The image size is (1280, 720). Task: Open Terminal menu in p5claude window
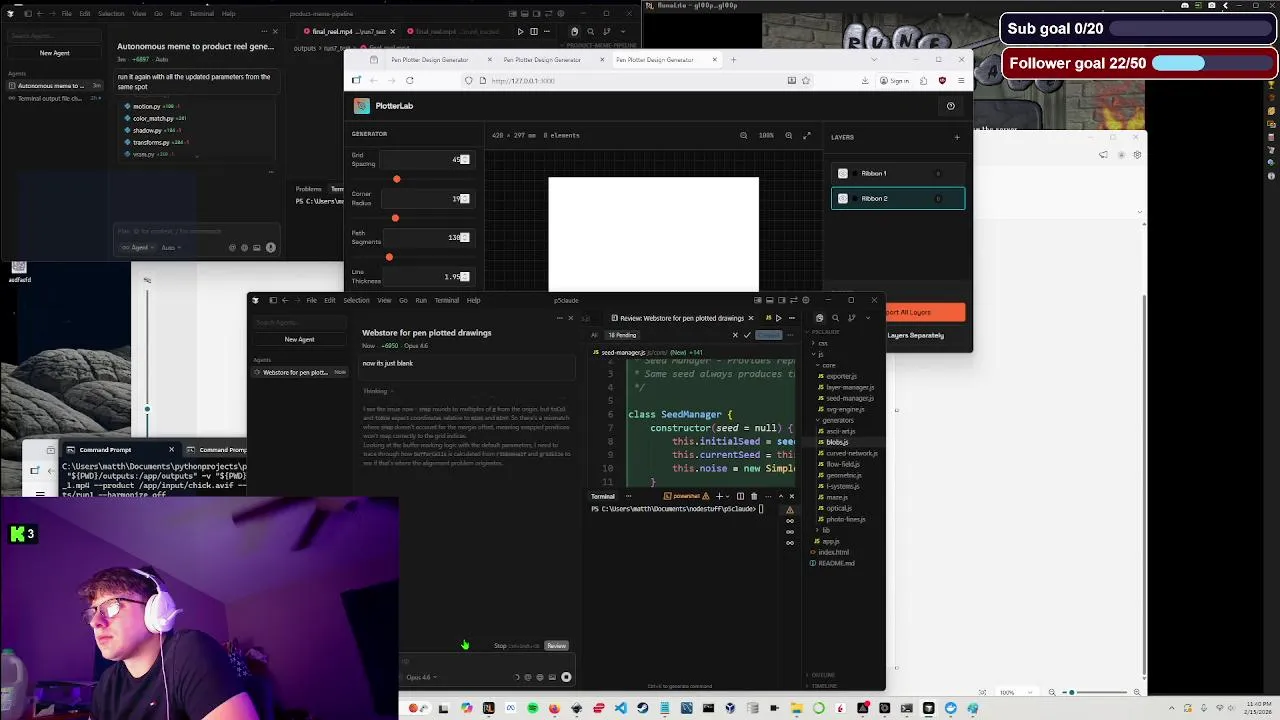coord(447,300)
